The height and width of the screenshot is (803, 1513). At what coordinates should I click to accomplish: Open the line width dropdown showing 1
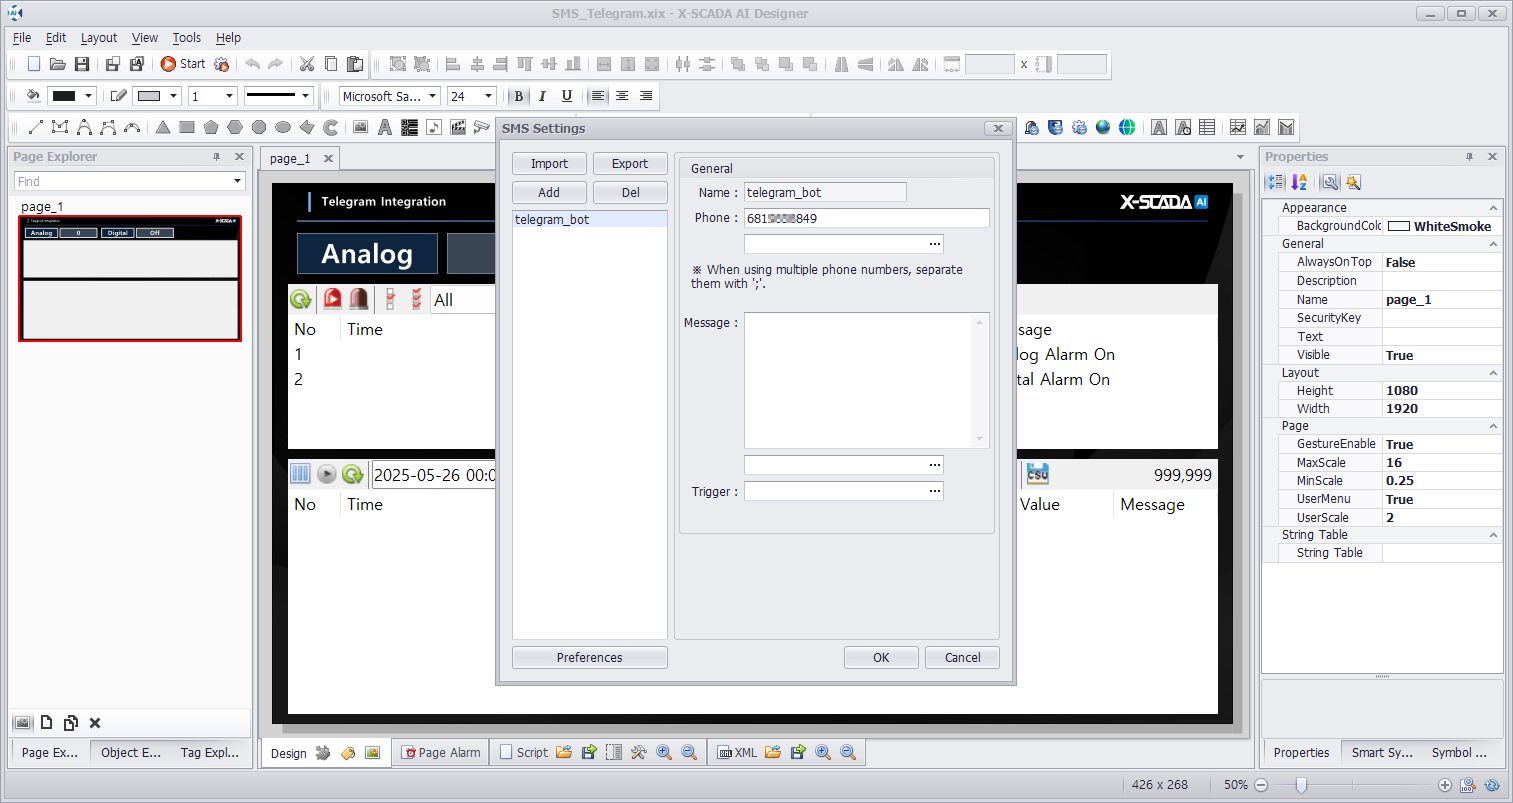point(230,96)
